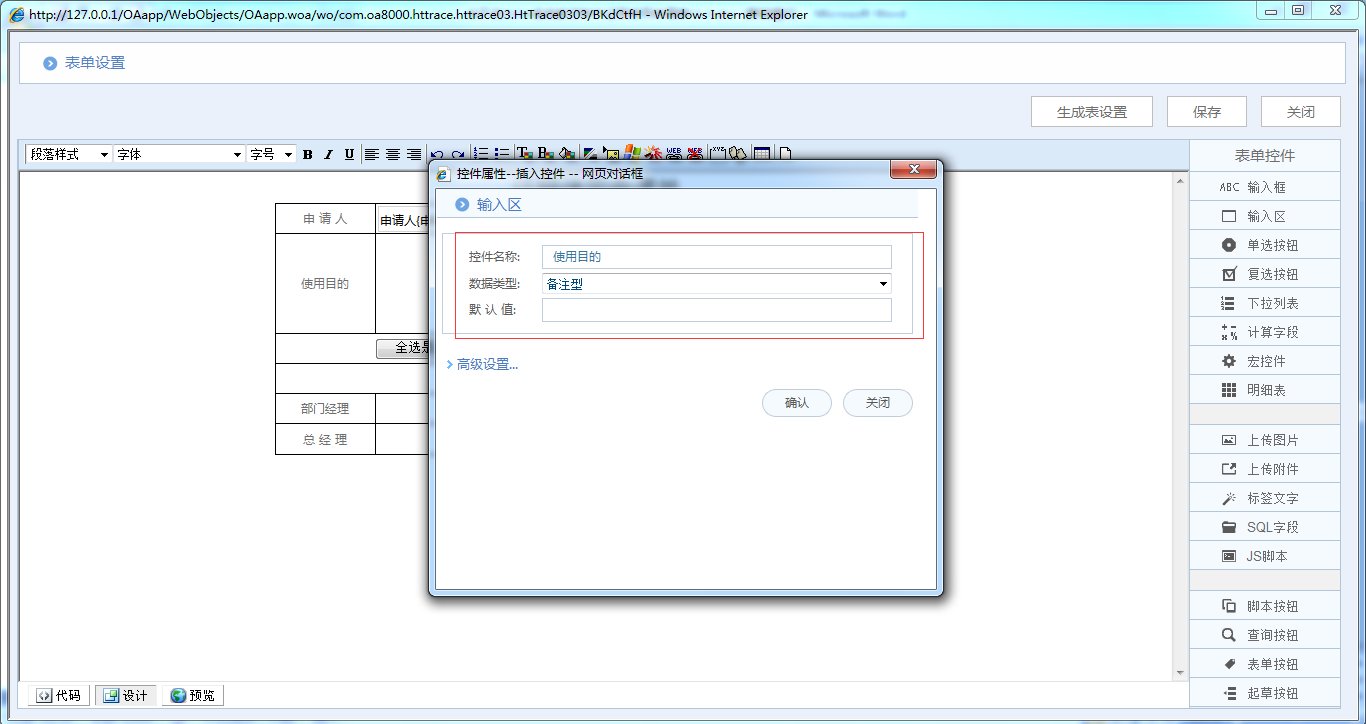Open the 数据类型 dropdown showing 备注型
This screenshot has width=1366, height=724.
point(716,284)
